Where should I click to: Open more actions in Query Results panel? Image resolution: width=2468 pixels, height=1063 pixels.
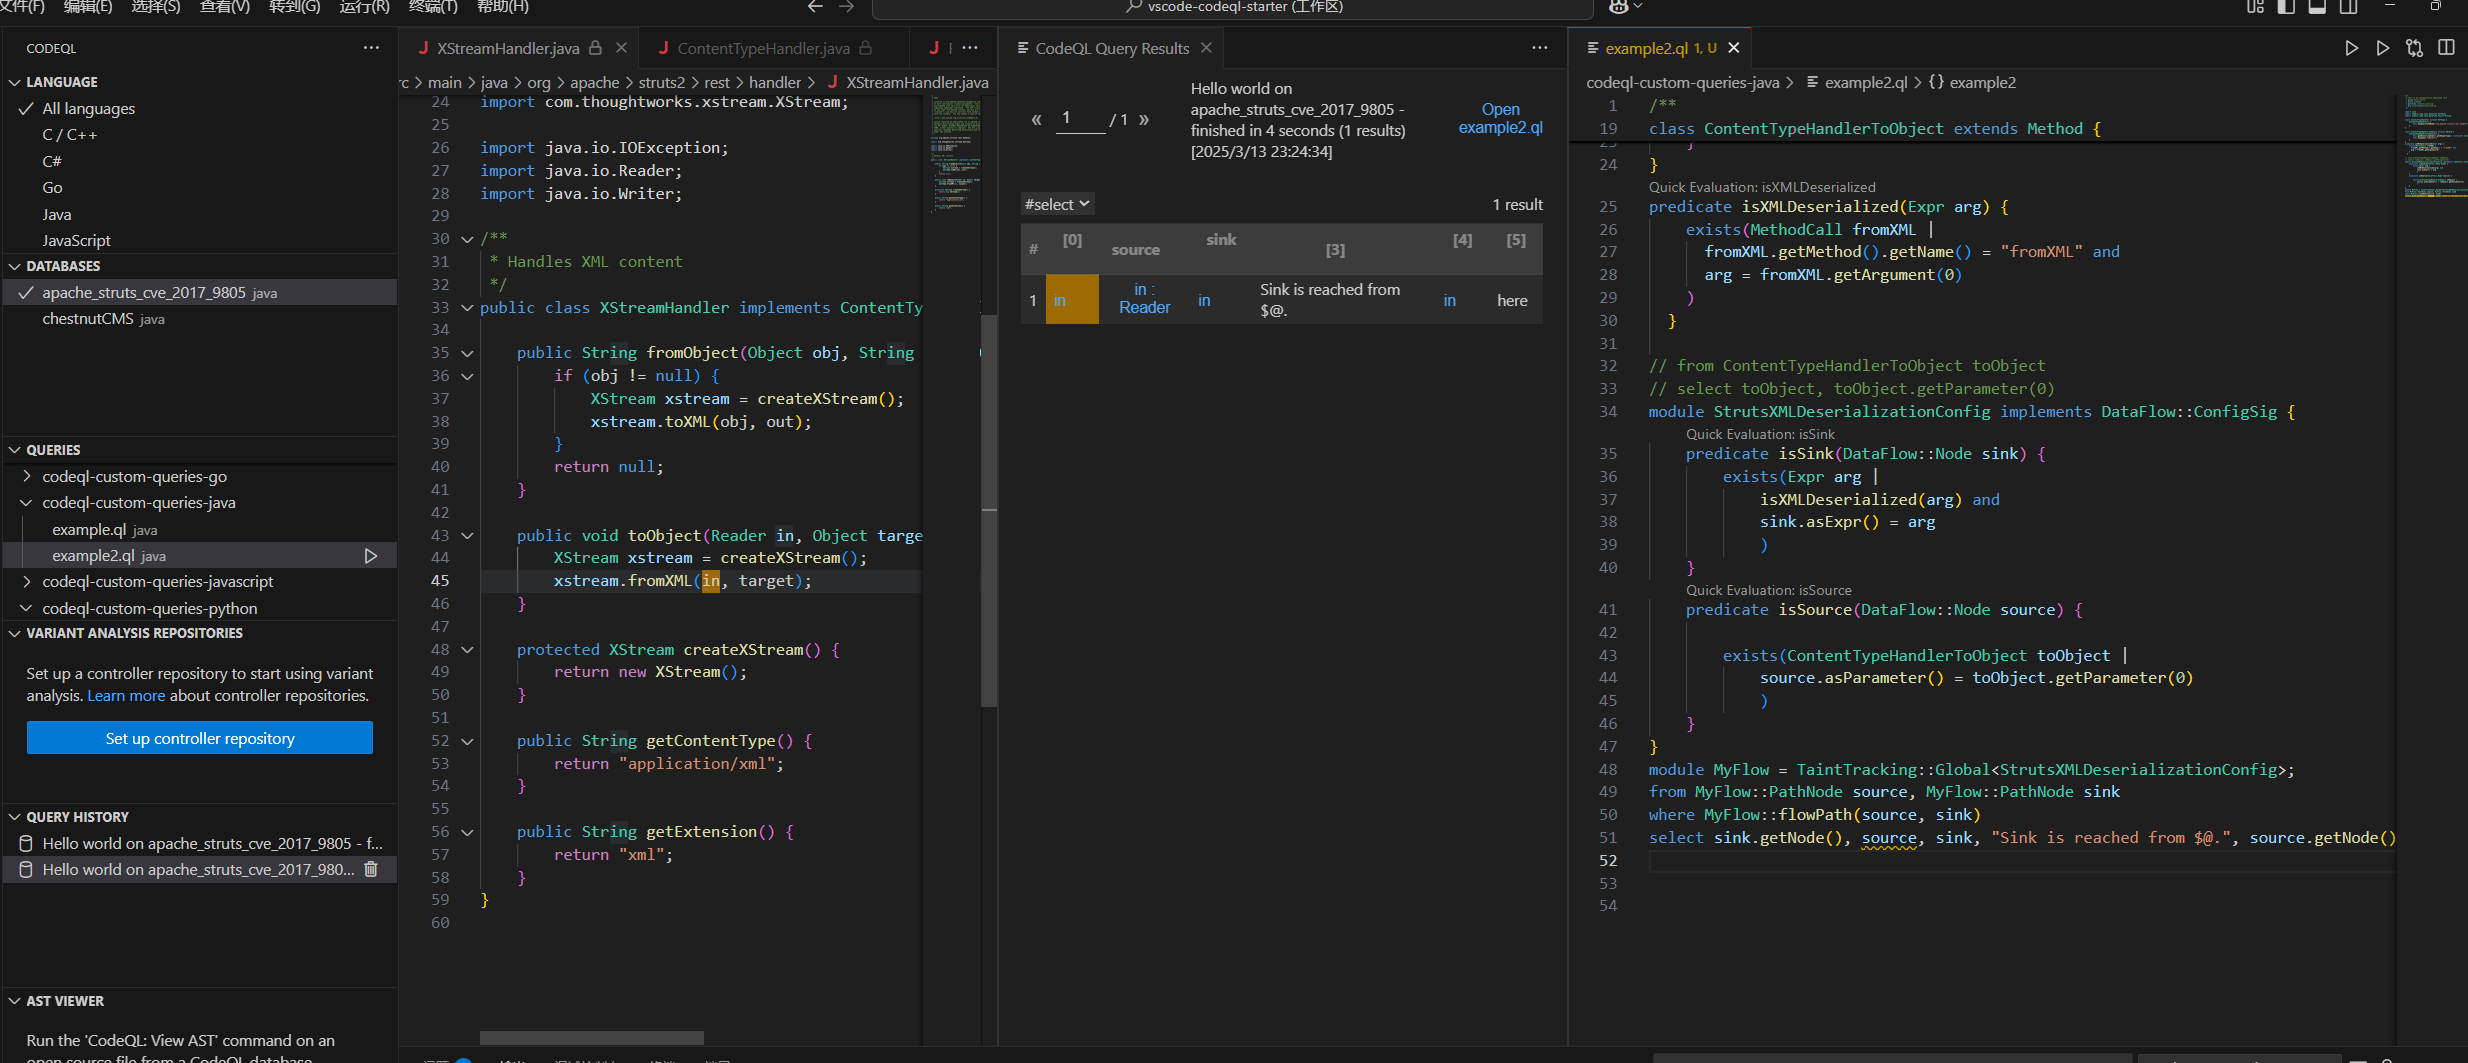pos(1539,48)
